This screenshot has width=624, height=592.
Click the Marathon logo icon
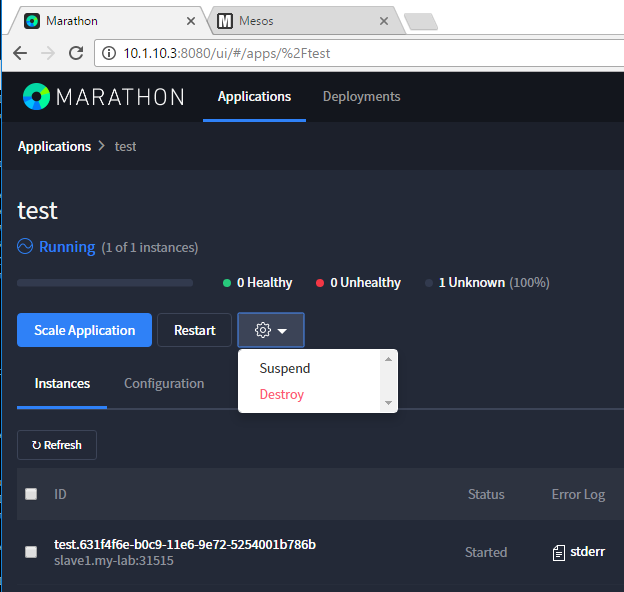tap(36, 97)
